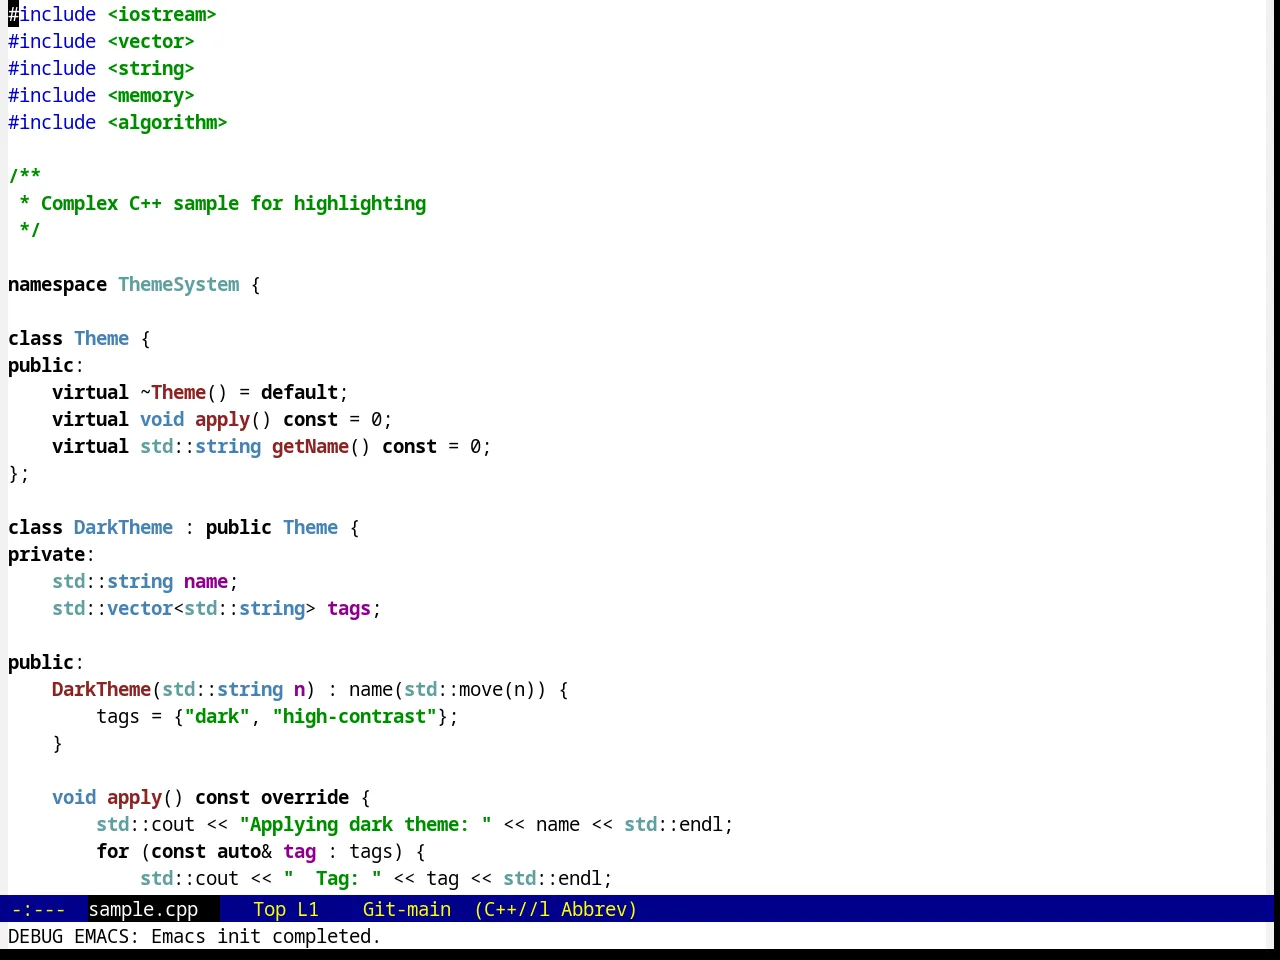Click the Git-main version control indicator
1280x960 pixels.
point(407,909)
